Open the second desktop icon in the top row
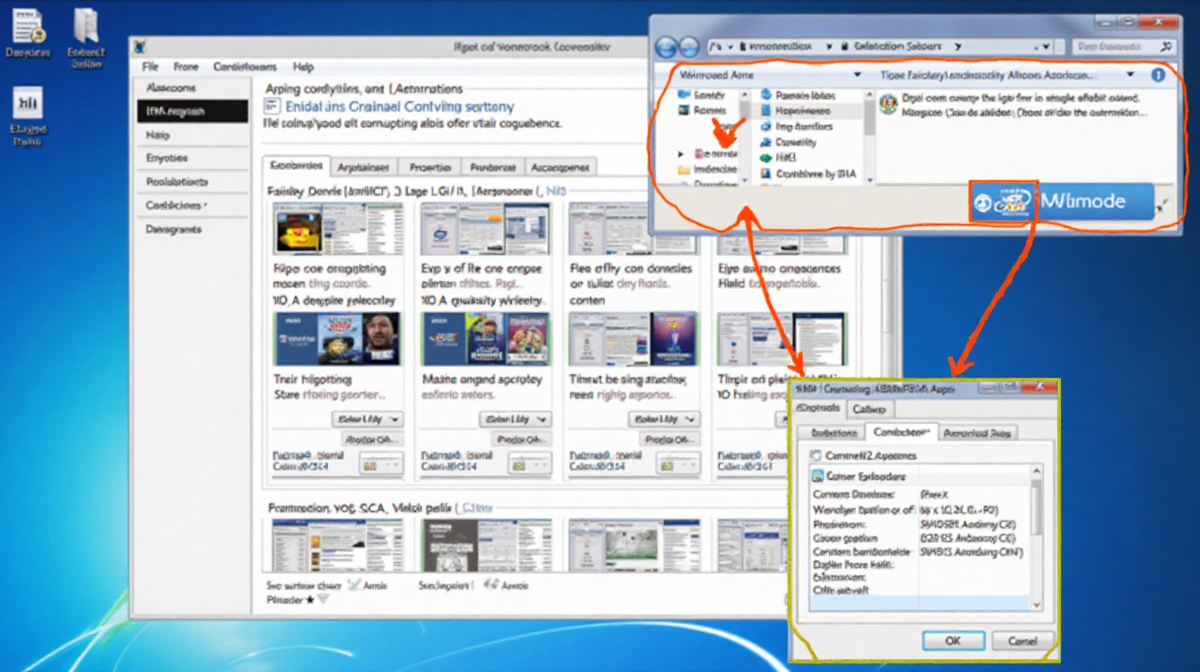The width and height of the screenshot is (1200, 672). (85, 37)
